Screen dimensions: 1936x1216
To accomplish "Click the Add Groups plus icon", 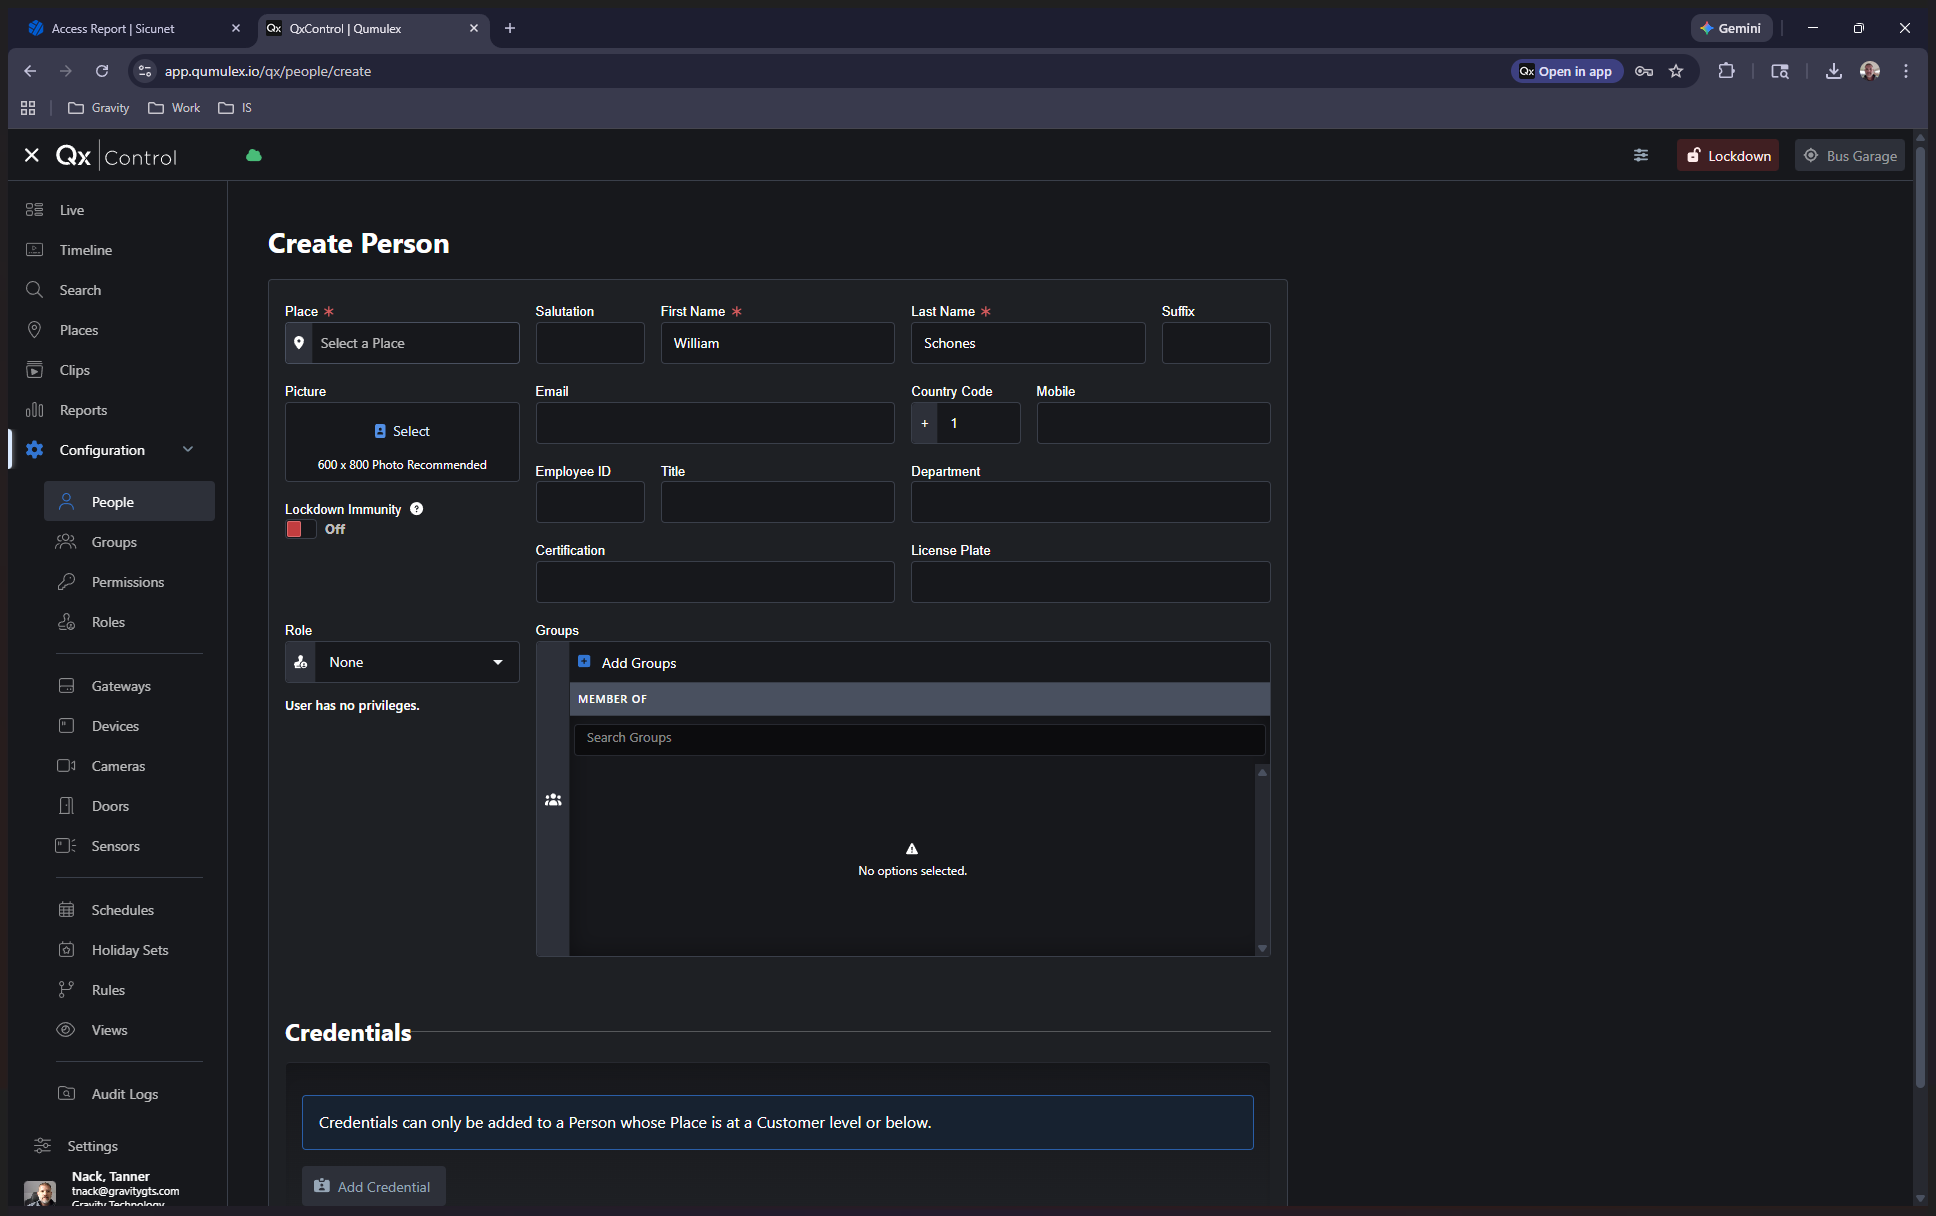I will [x=584, y=662].
